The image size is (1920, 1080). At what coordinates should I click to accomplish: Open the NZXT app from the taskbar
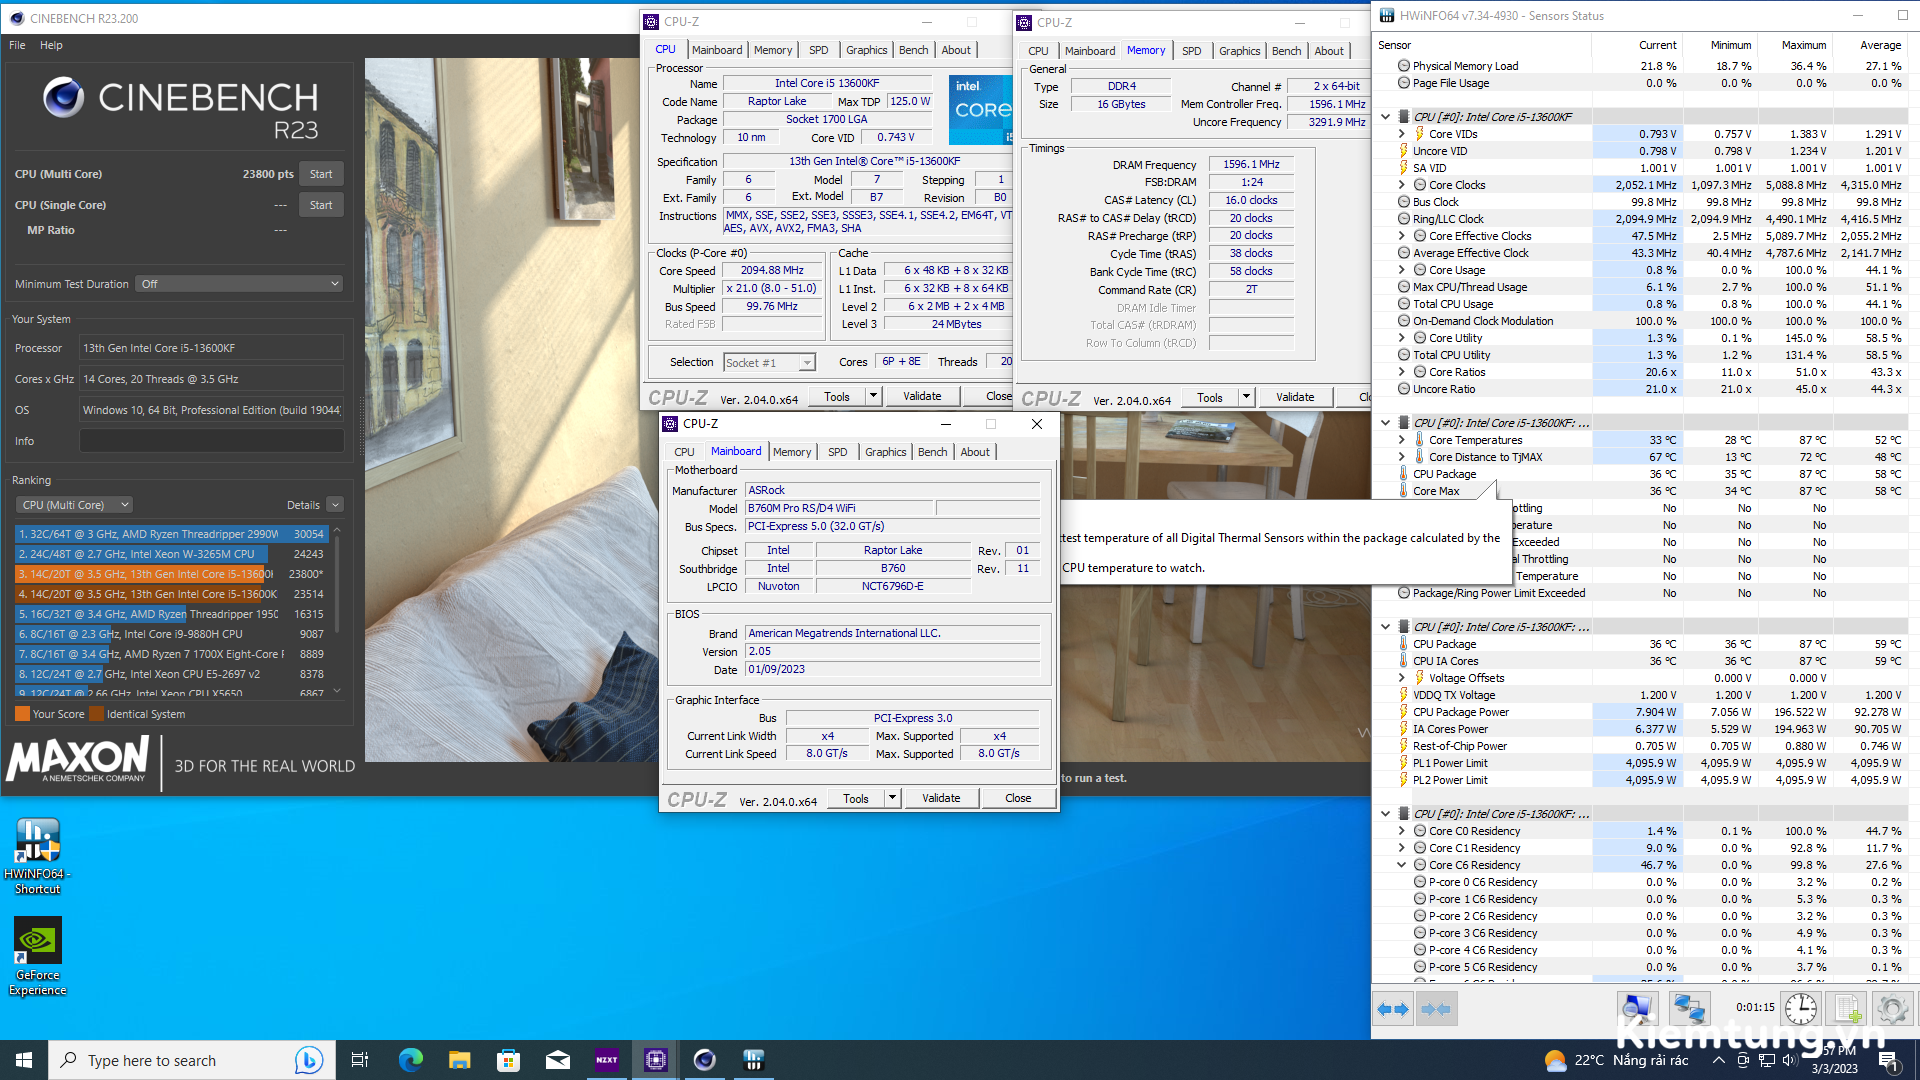606,1060
